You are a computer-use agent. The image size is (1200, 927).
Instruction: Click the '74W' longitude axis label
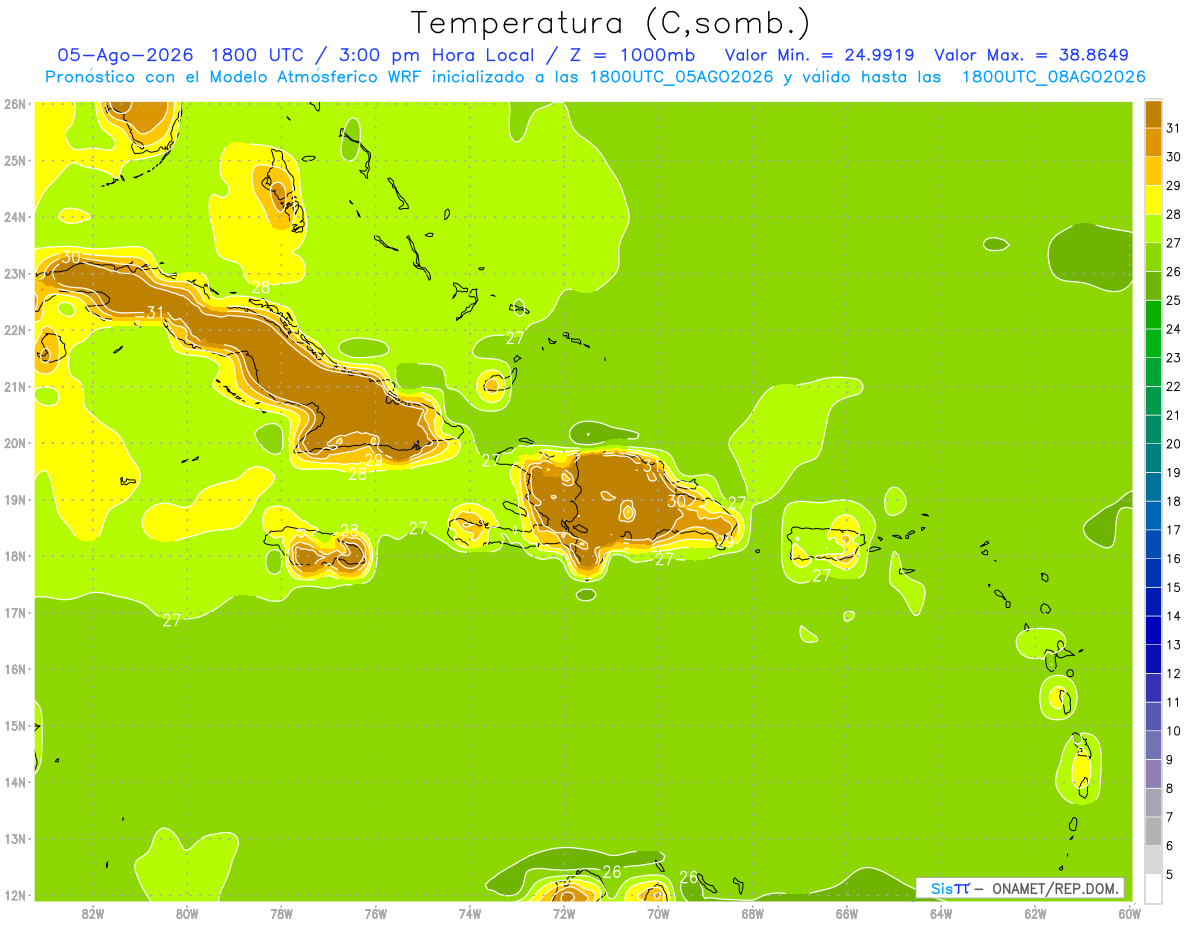pos(470,913)
